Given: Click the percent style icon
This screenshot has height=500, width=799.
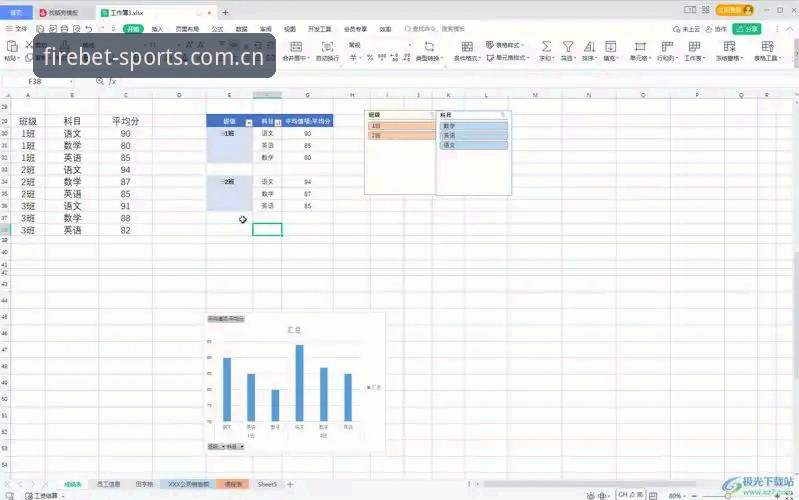Looking at the screenshot, I should (369, 58).
